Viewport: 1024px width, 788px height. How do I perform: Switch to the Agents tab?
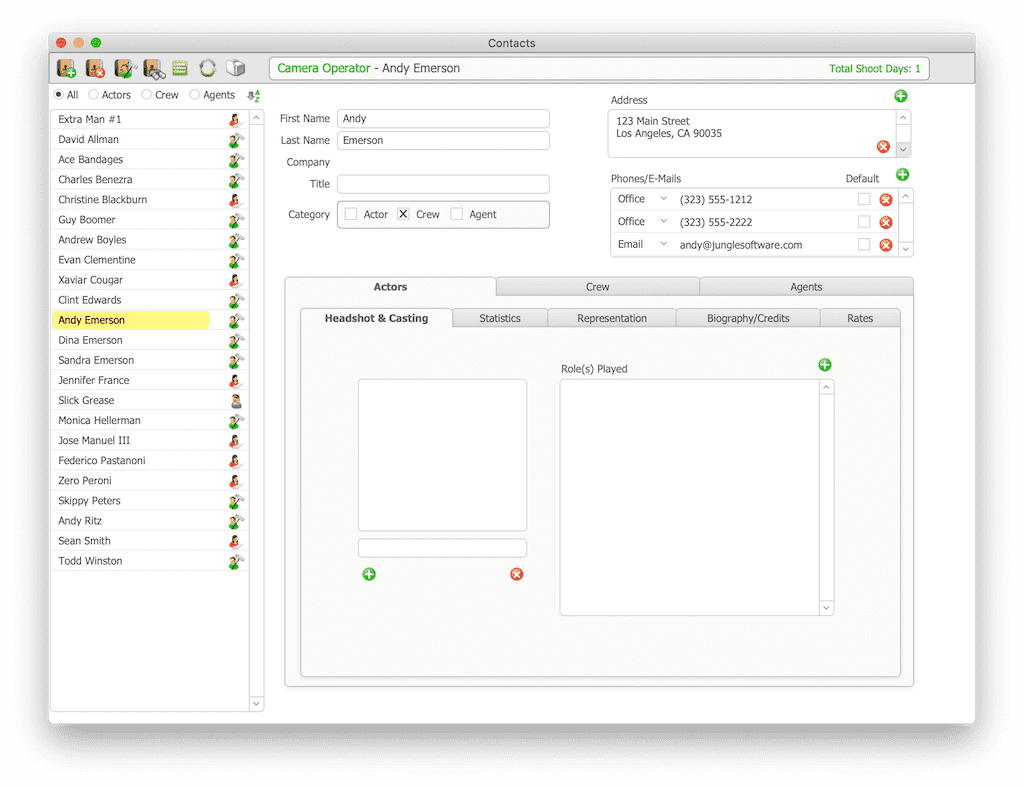point(806,287)
